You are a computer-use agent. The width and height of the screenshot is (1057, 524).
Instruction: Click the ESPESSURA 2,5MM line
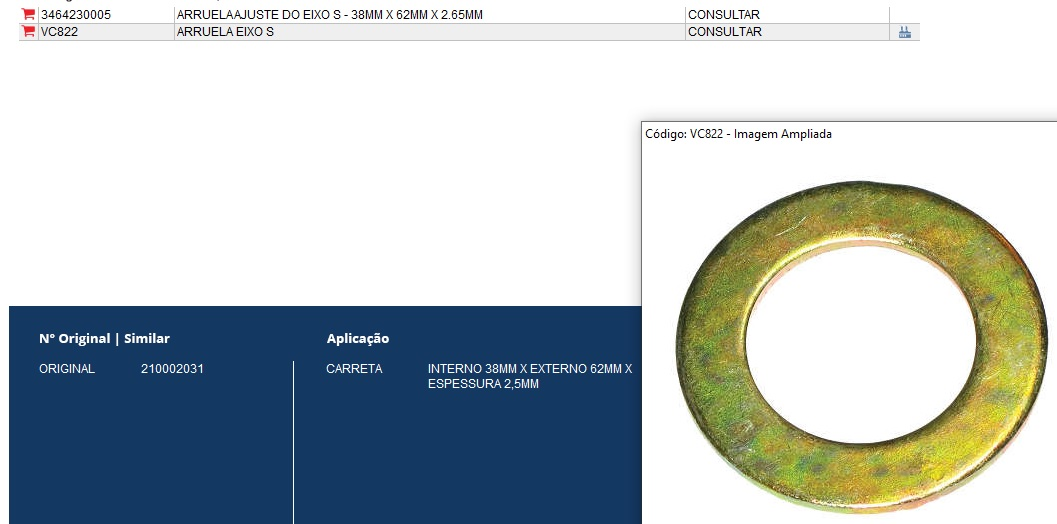tap(483, 384)
